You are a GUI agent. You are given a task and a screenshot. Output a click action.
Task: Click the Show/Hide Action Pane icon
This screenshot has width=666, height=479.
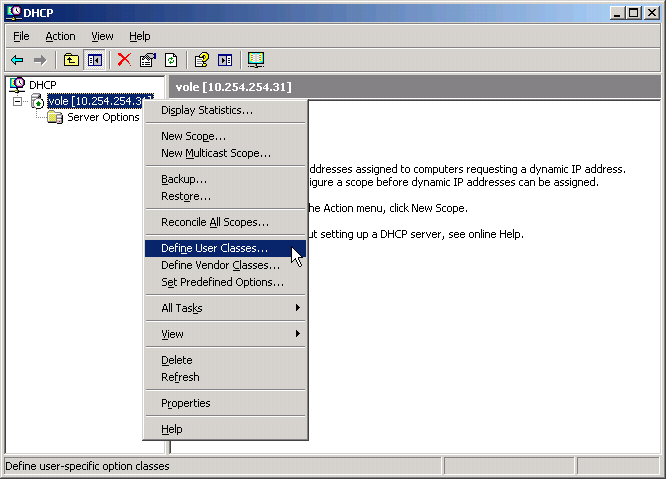click(x=225, y=60)
